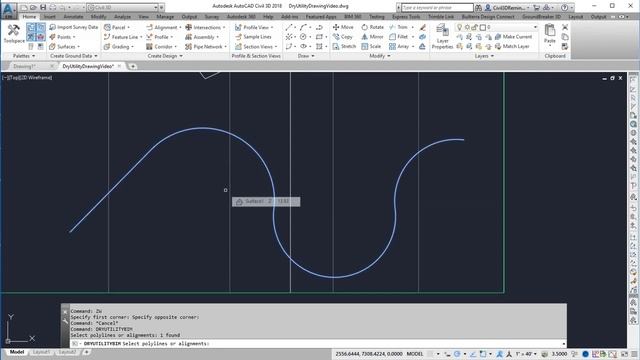Expand the Palettes panel
The width and height of the screenshot is (640, 360).
[x=24, y=56]
